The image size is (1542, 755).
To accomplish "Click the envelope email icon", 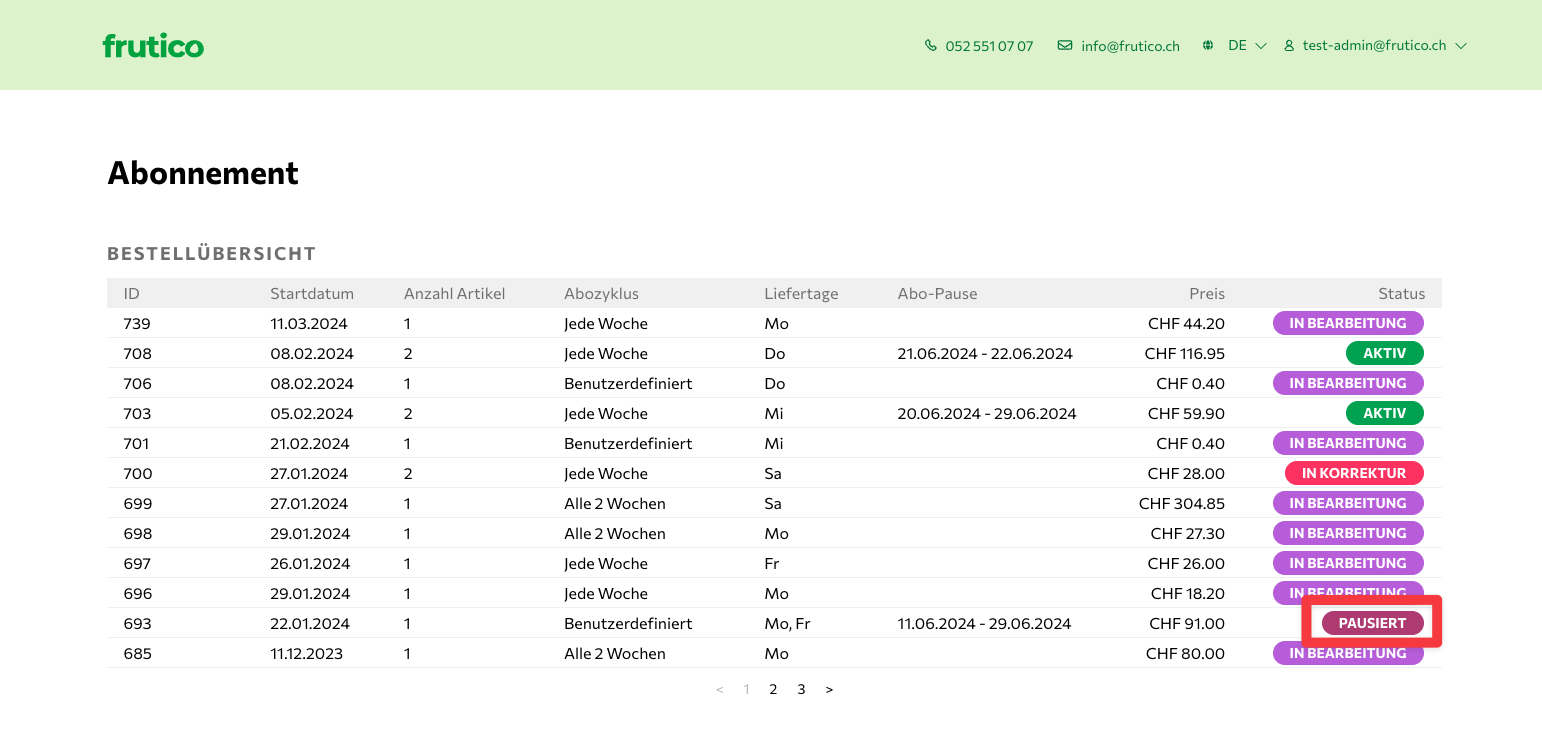I will point(1065,46).
